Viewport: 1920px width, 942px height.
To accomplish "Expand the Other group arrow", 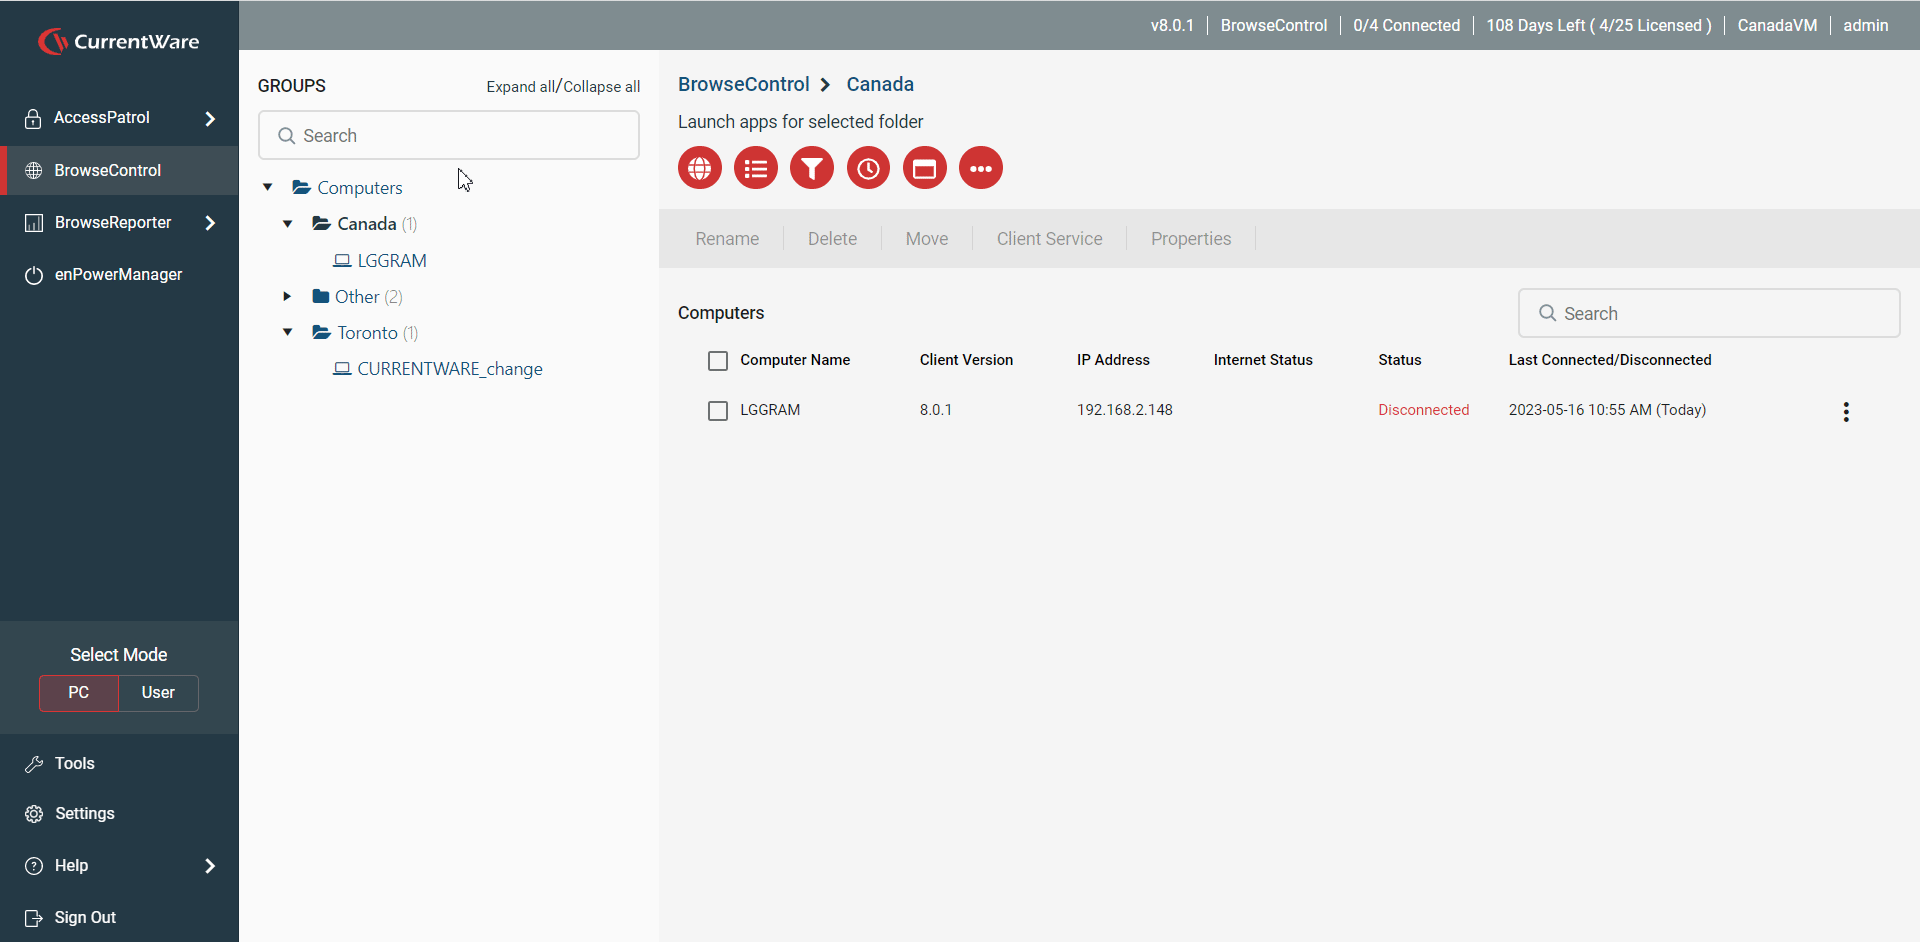I will click(x=287, y=297).
